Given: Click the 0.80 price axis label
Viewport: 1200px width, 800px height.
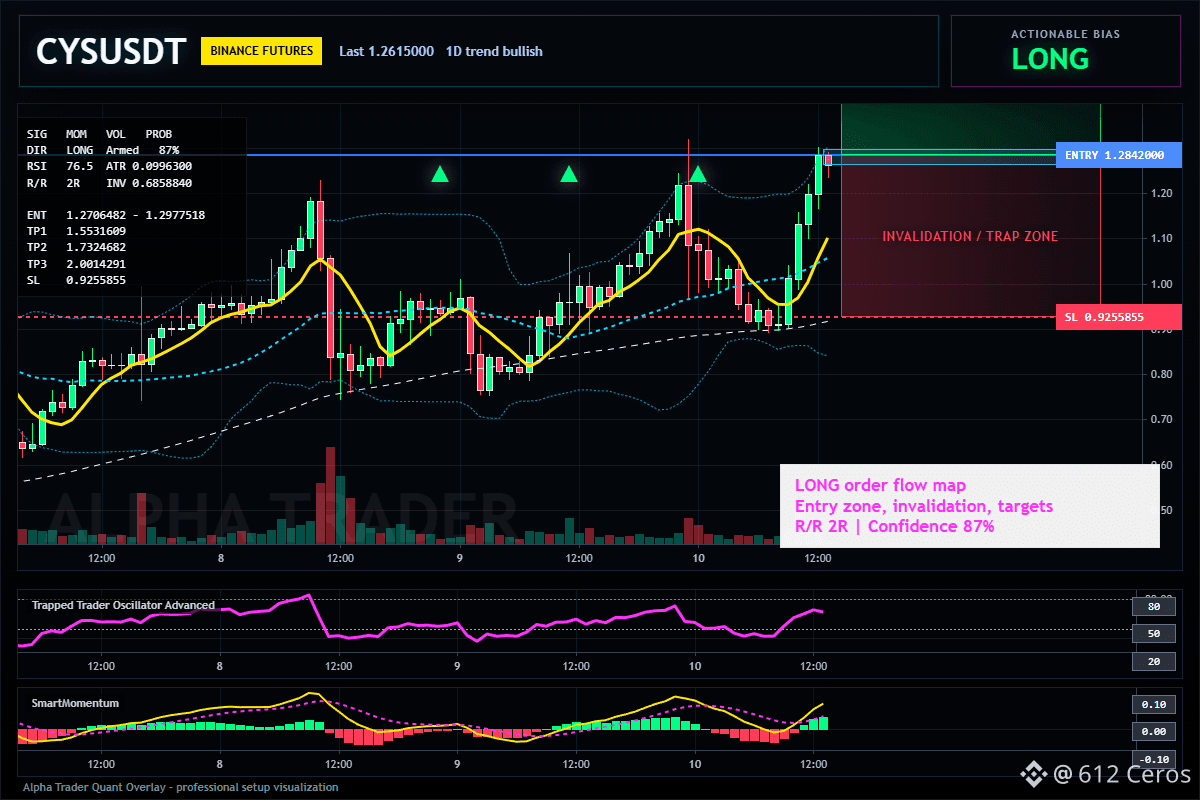Looking at the screenshot, I should [x=1160, y=374].
